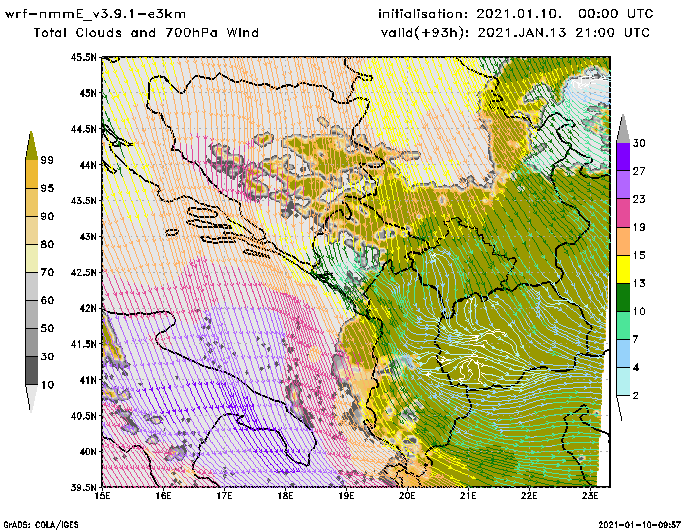Click the '45.5N' latitude axis label
Image resolution: width=700 pixels, height=530 pixels.
(83, 57)
